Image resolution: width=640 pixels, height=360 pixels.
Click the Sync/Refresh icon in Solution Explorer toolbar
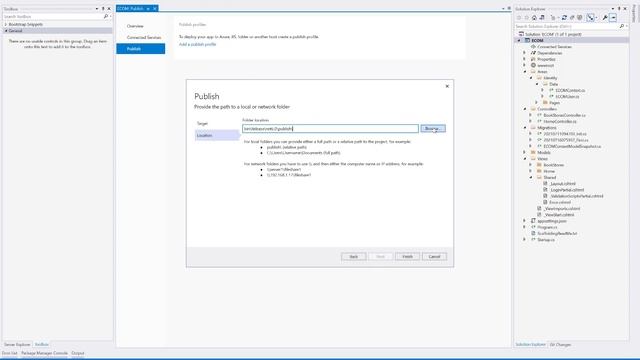pyautogui.click(x=564, y=18)
